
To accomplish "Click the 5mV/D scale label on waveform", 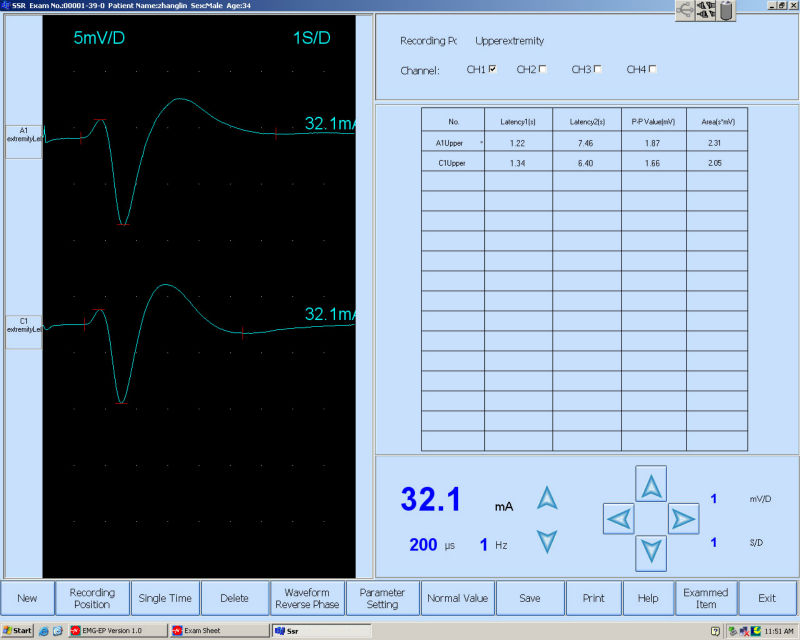I will coord(99,38).
